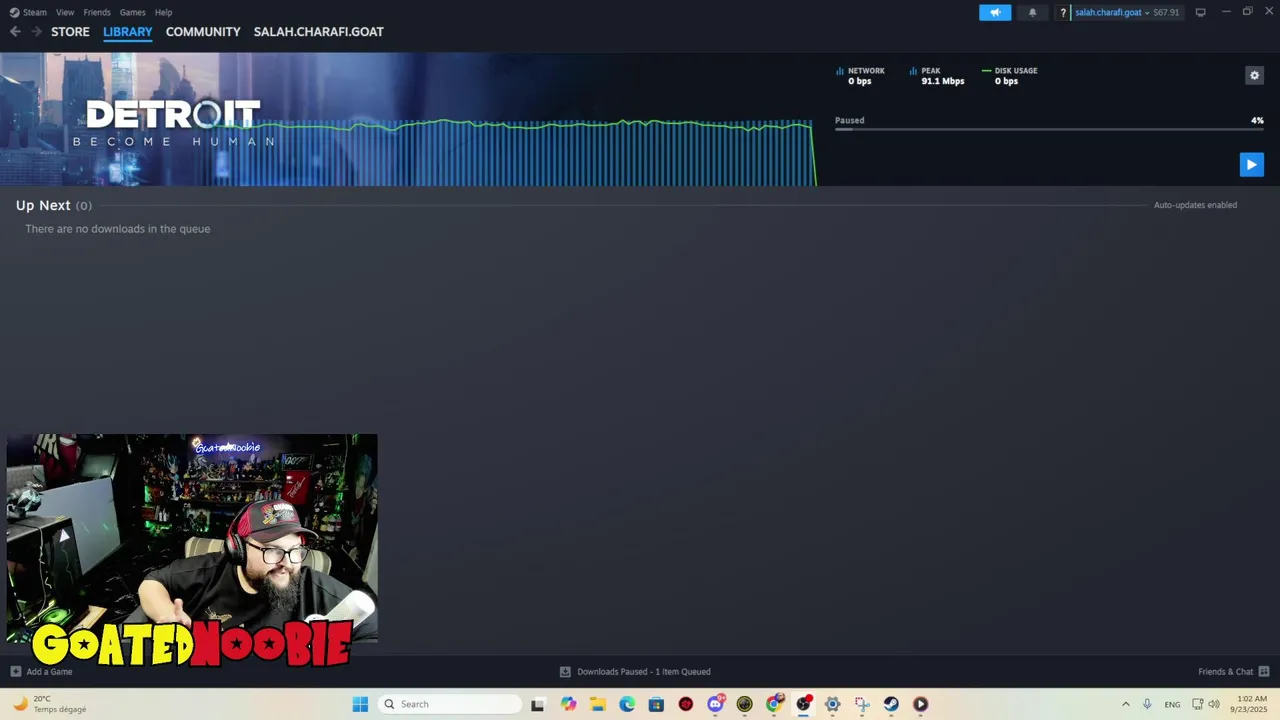
Task: Click the microphone tray icon
Action: click(x=1147, y=704)
